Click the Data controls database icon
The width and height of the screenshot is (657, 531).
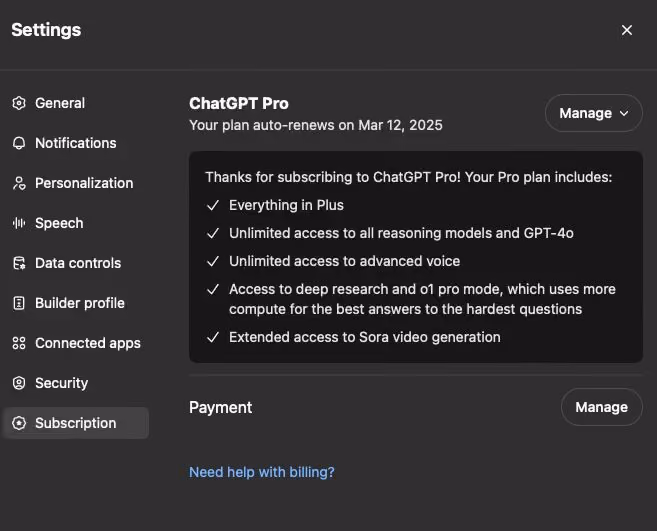point(19,263)
